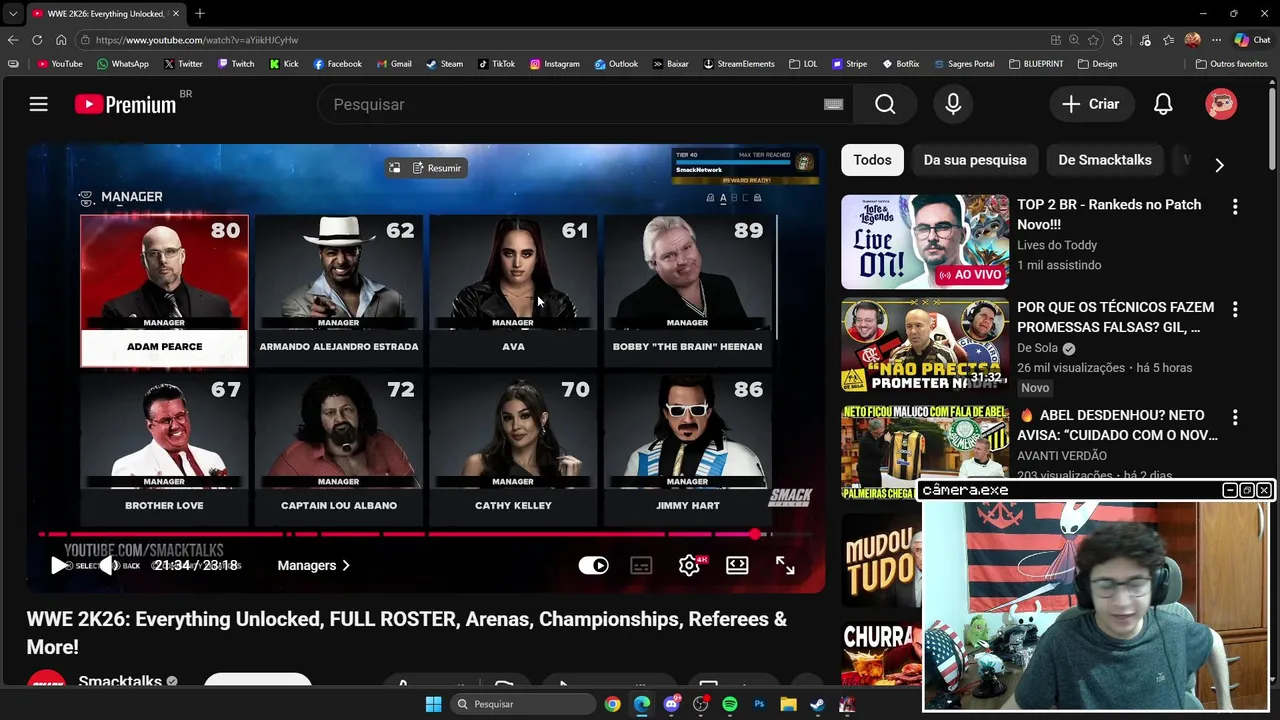Open the Windows Start menu
This screenshot has height=720, width=1280.
[433, 704]
